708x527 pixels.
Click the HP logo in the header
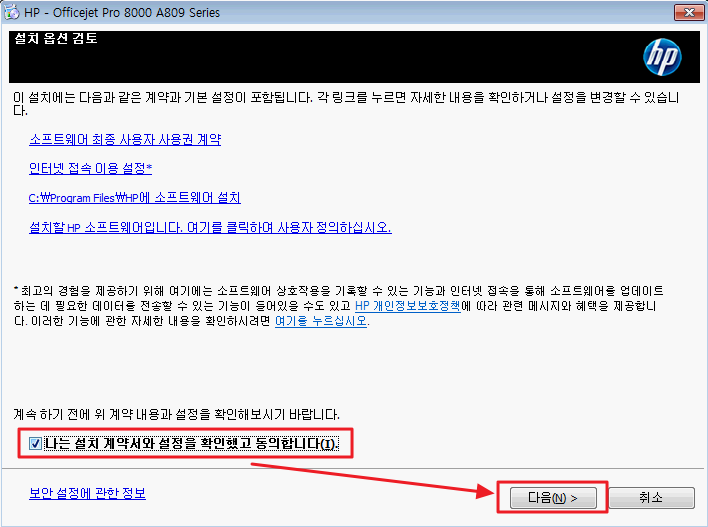point(662,57)
